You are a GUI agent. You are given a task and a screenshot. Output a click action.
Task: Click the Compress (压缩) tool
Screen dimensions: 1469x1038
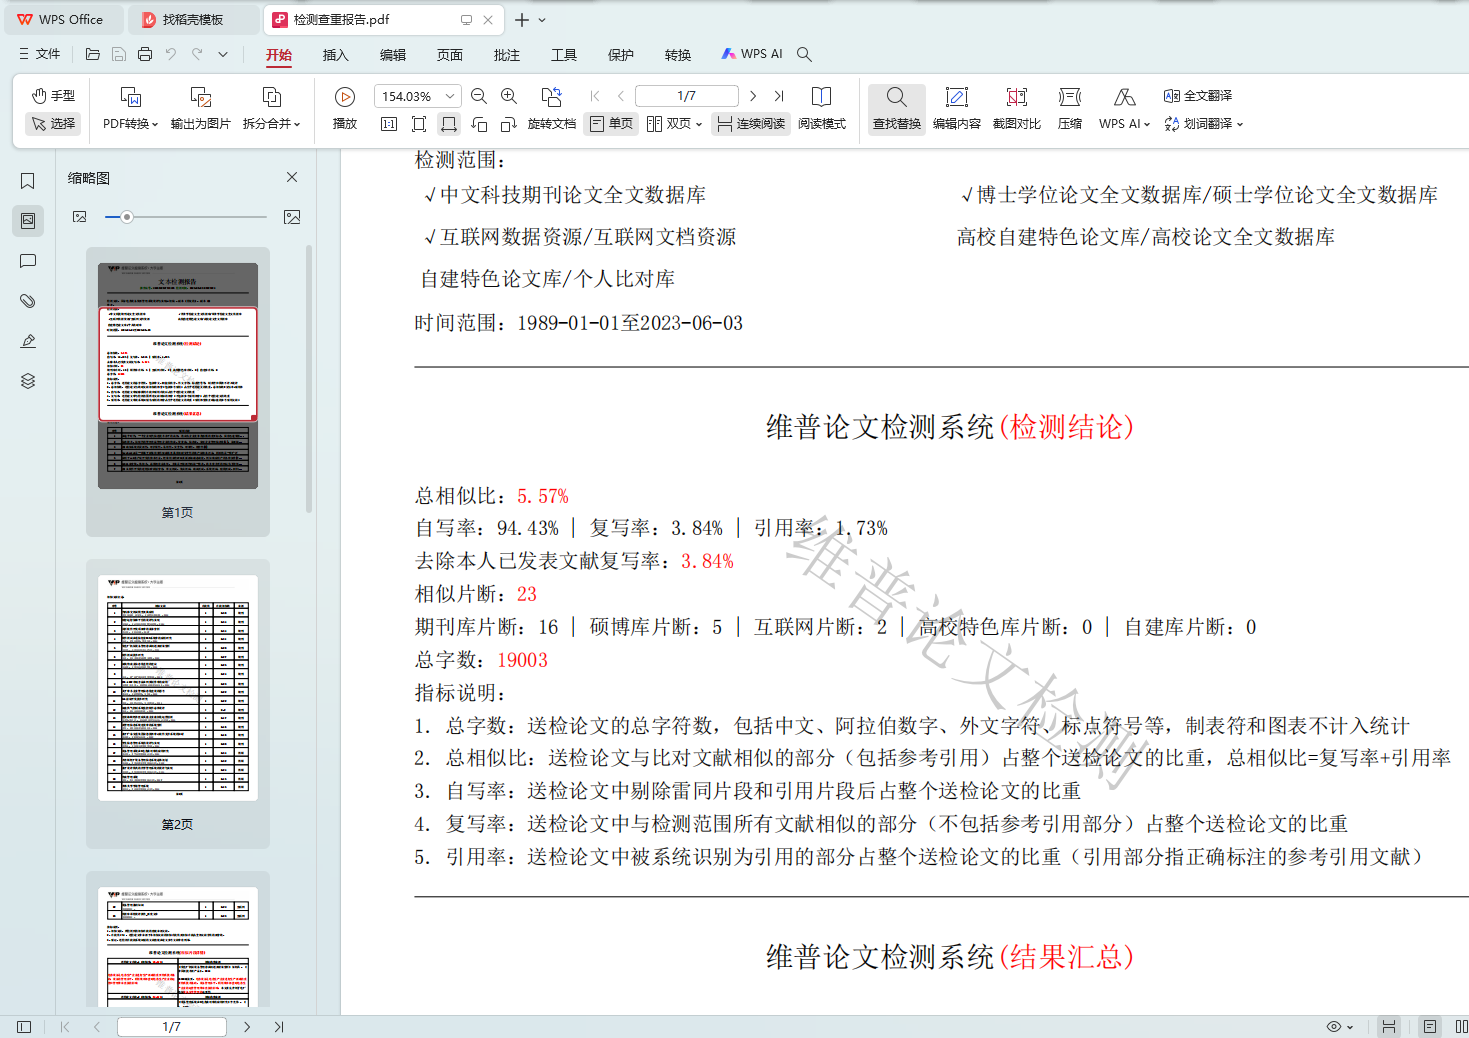click(x=1070, y=108)
